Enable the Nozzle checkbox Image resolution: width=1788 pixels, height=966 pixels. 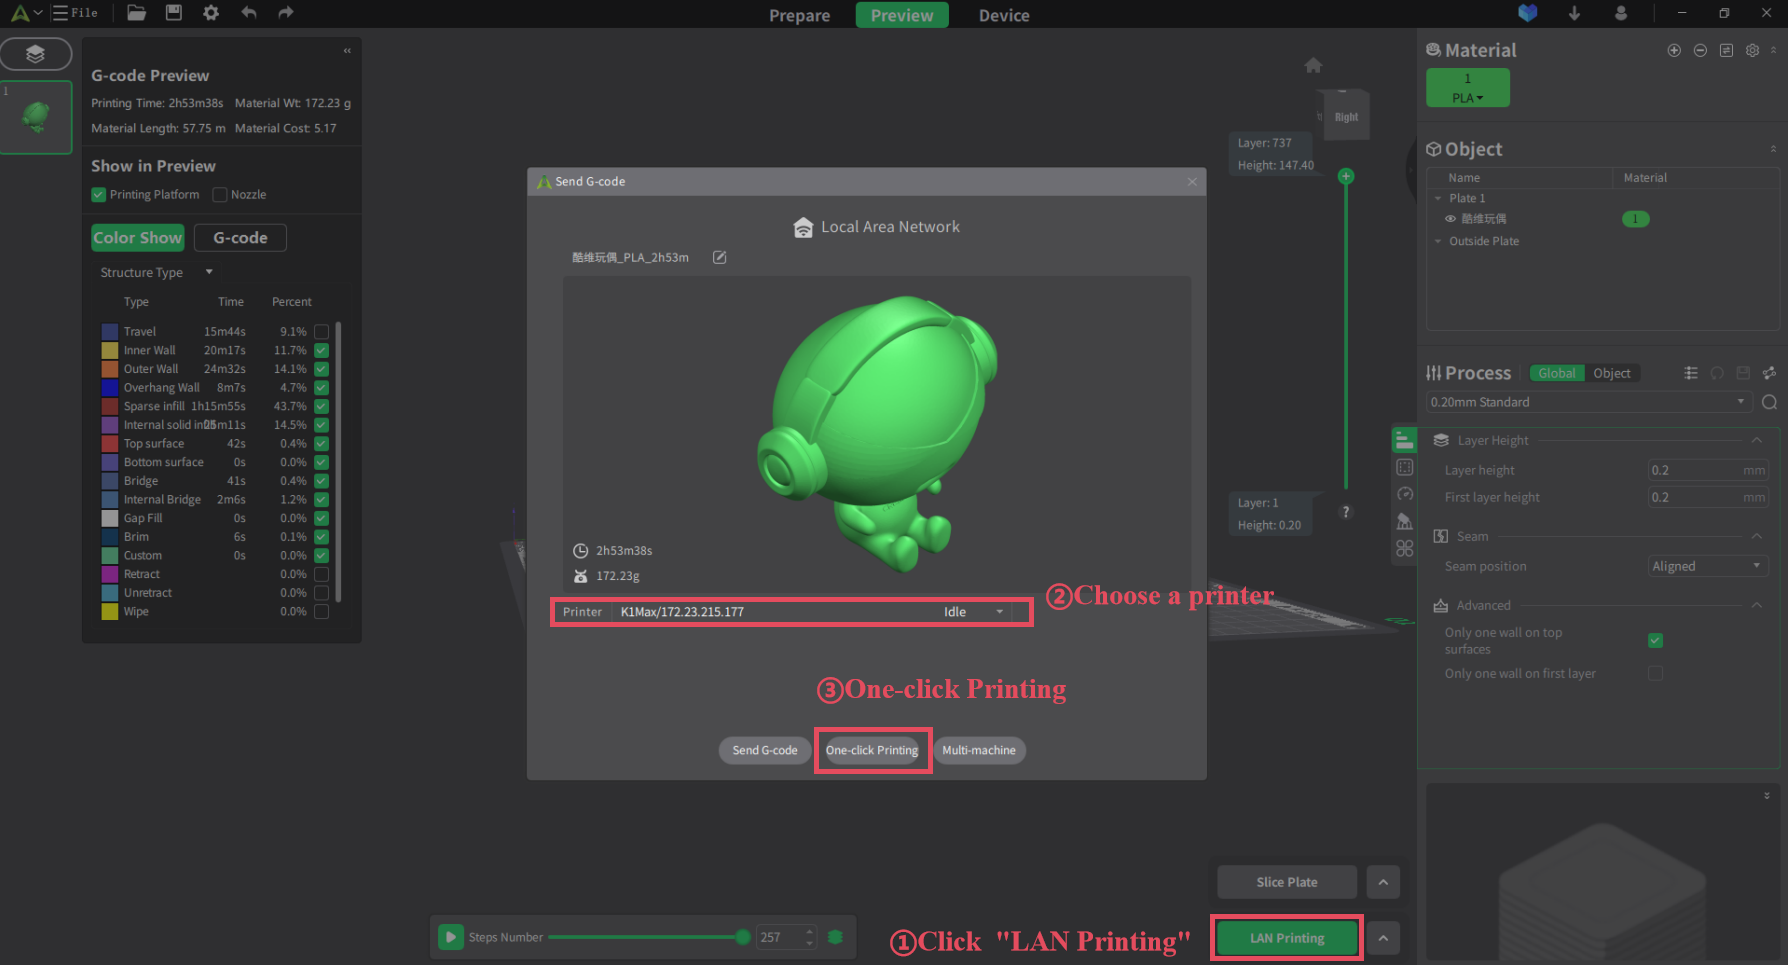[x=220, y=195]
